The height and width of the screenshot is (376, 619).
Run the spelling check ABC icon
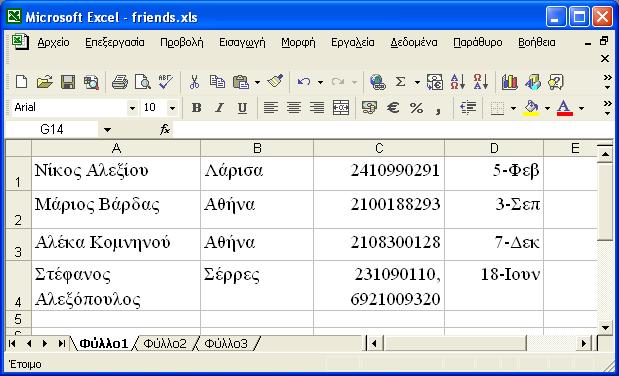pos(165,82)
